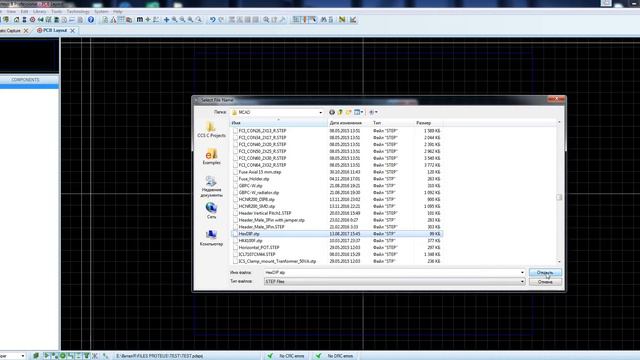
Task: Click the Open (Открыть) button
Action: tap(545, 272)
